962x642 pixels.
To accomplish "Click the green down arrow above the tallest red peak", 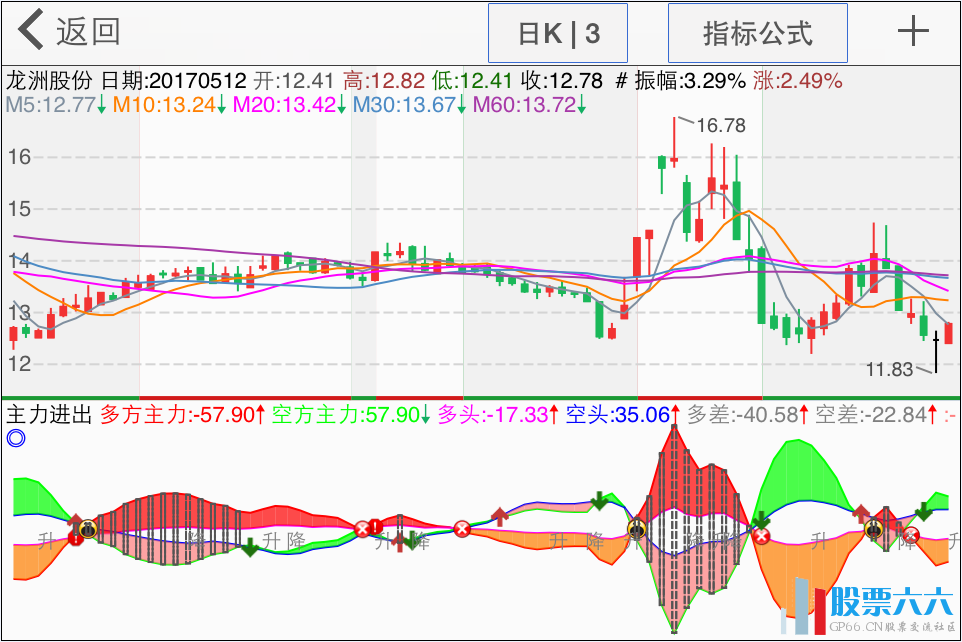I will [x=599, y=500].
